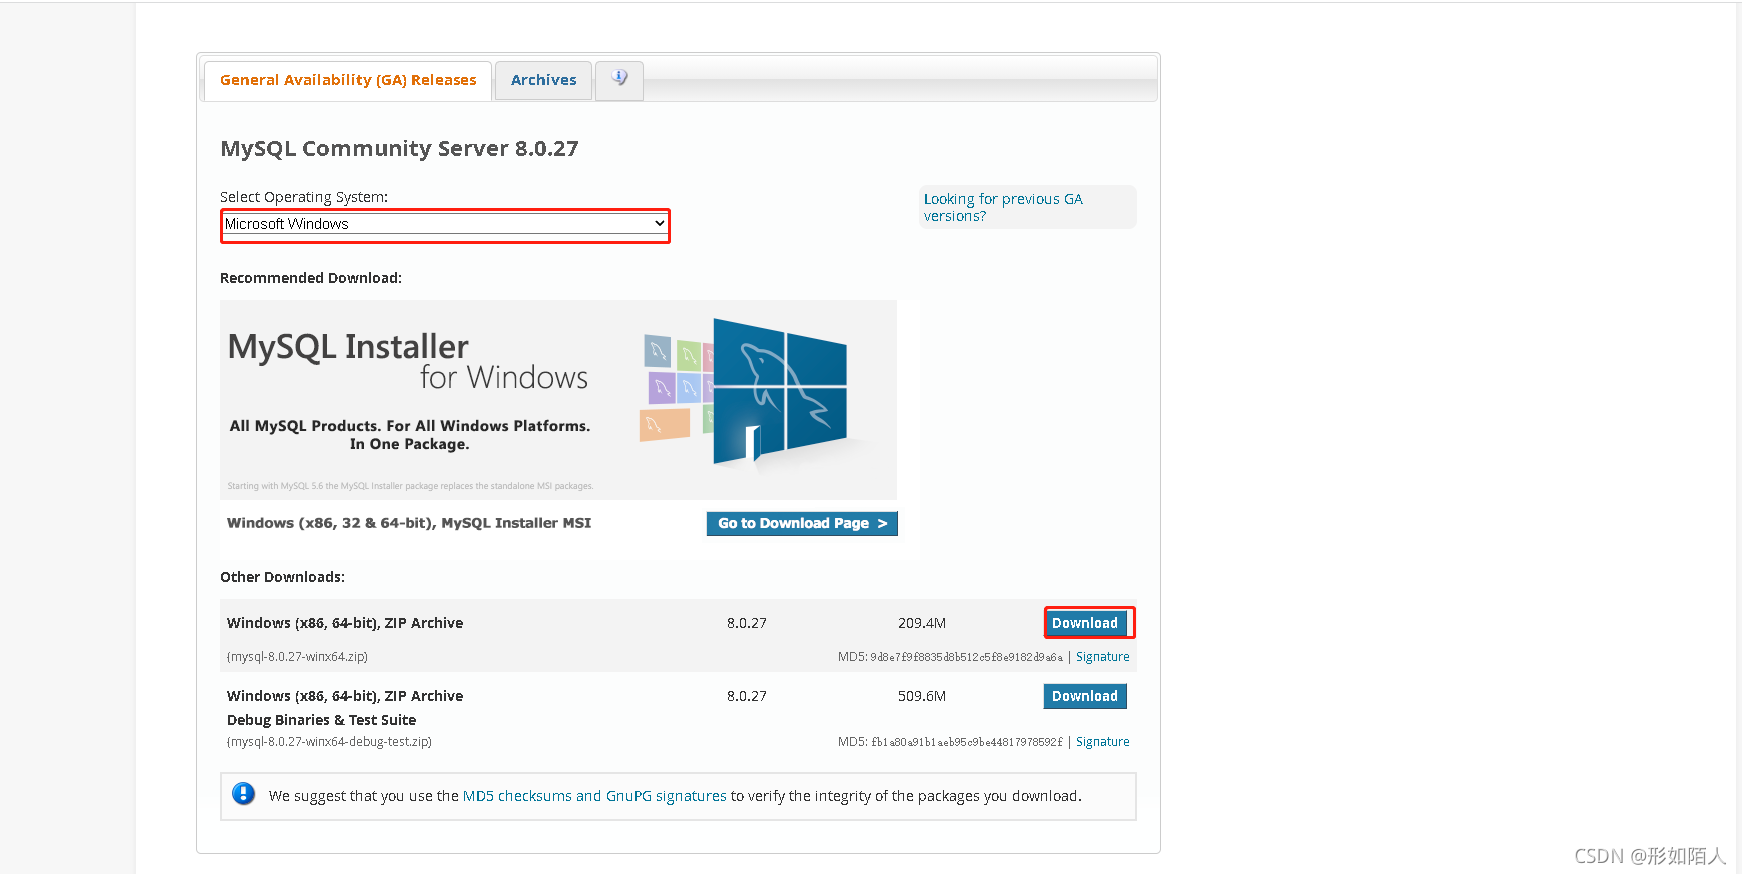The width and height of the screenshot is (1742, 874).
Task: Click the Debug Binaries & Test Suite text
Action: pyautogui.click(x=321, y=720)
